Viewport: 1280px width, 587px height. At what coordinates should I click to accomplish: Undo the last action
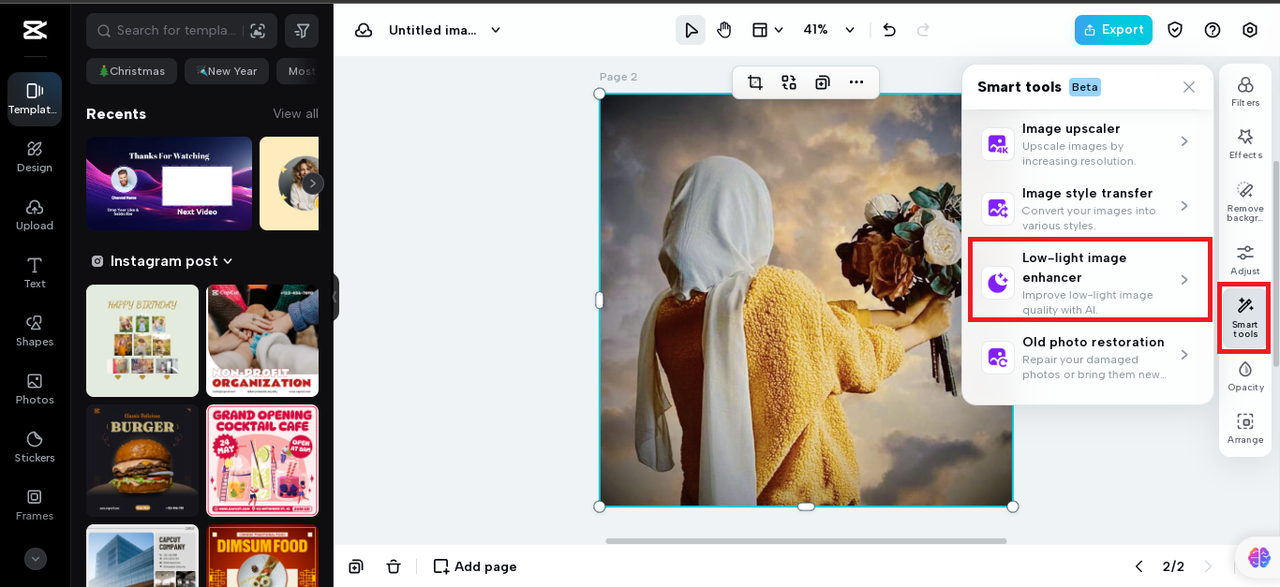[889, 30]
